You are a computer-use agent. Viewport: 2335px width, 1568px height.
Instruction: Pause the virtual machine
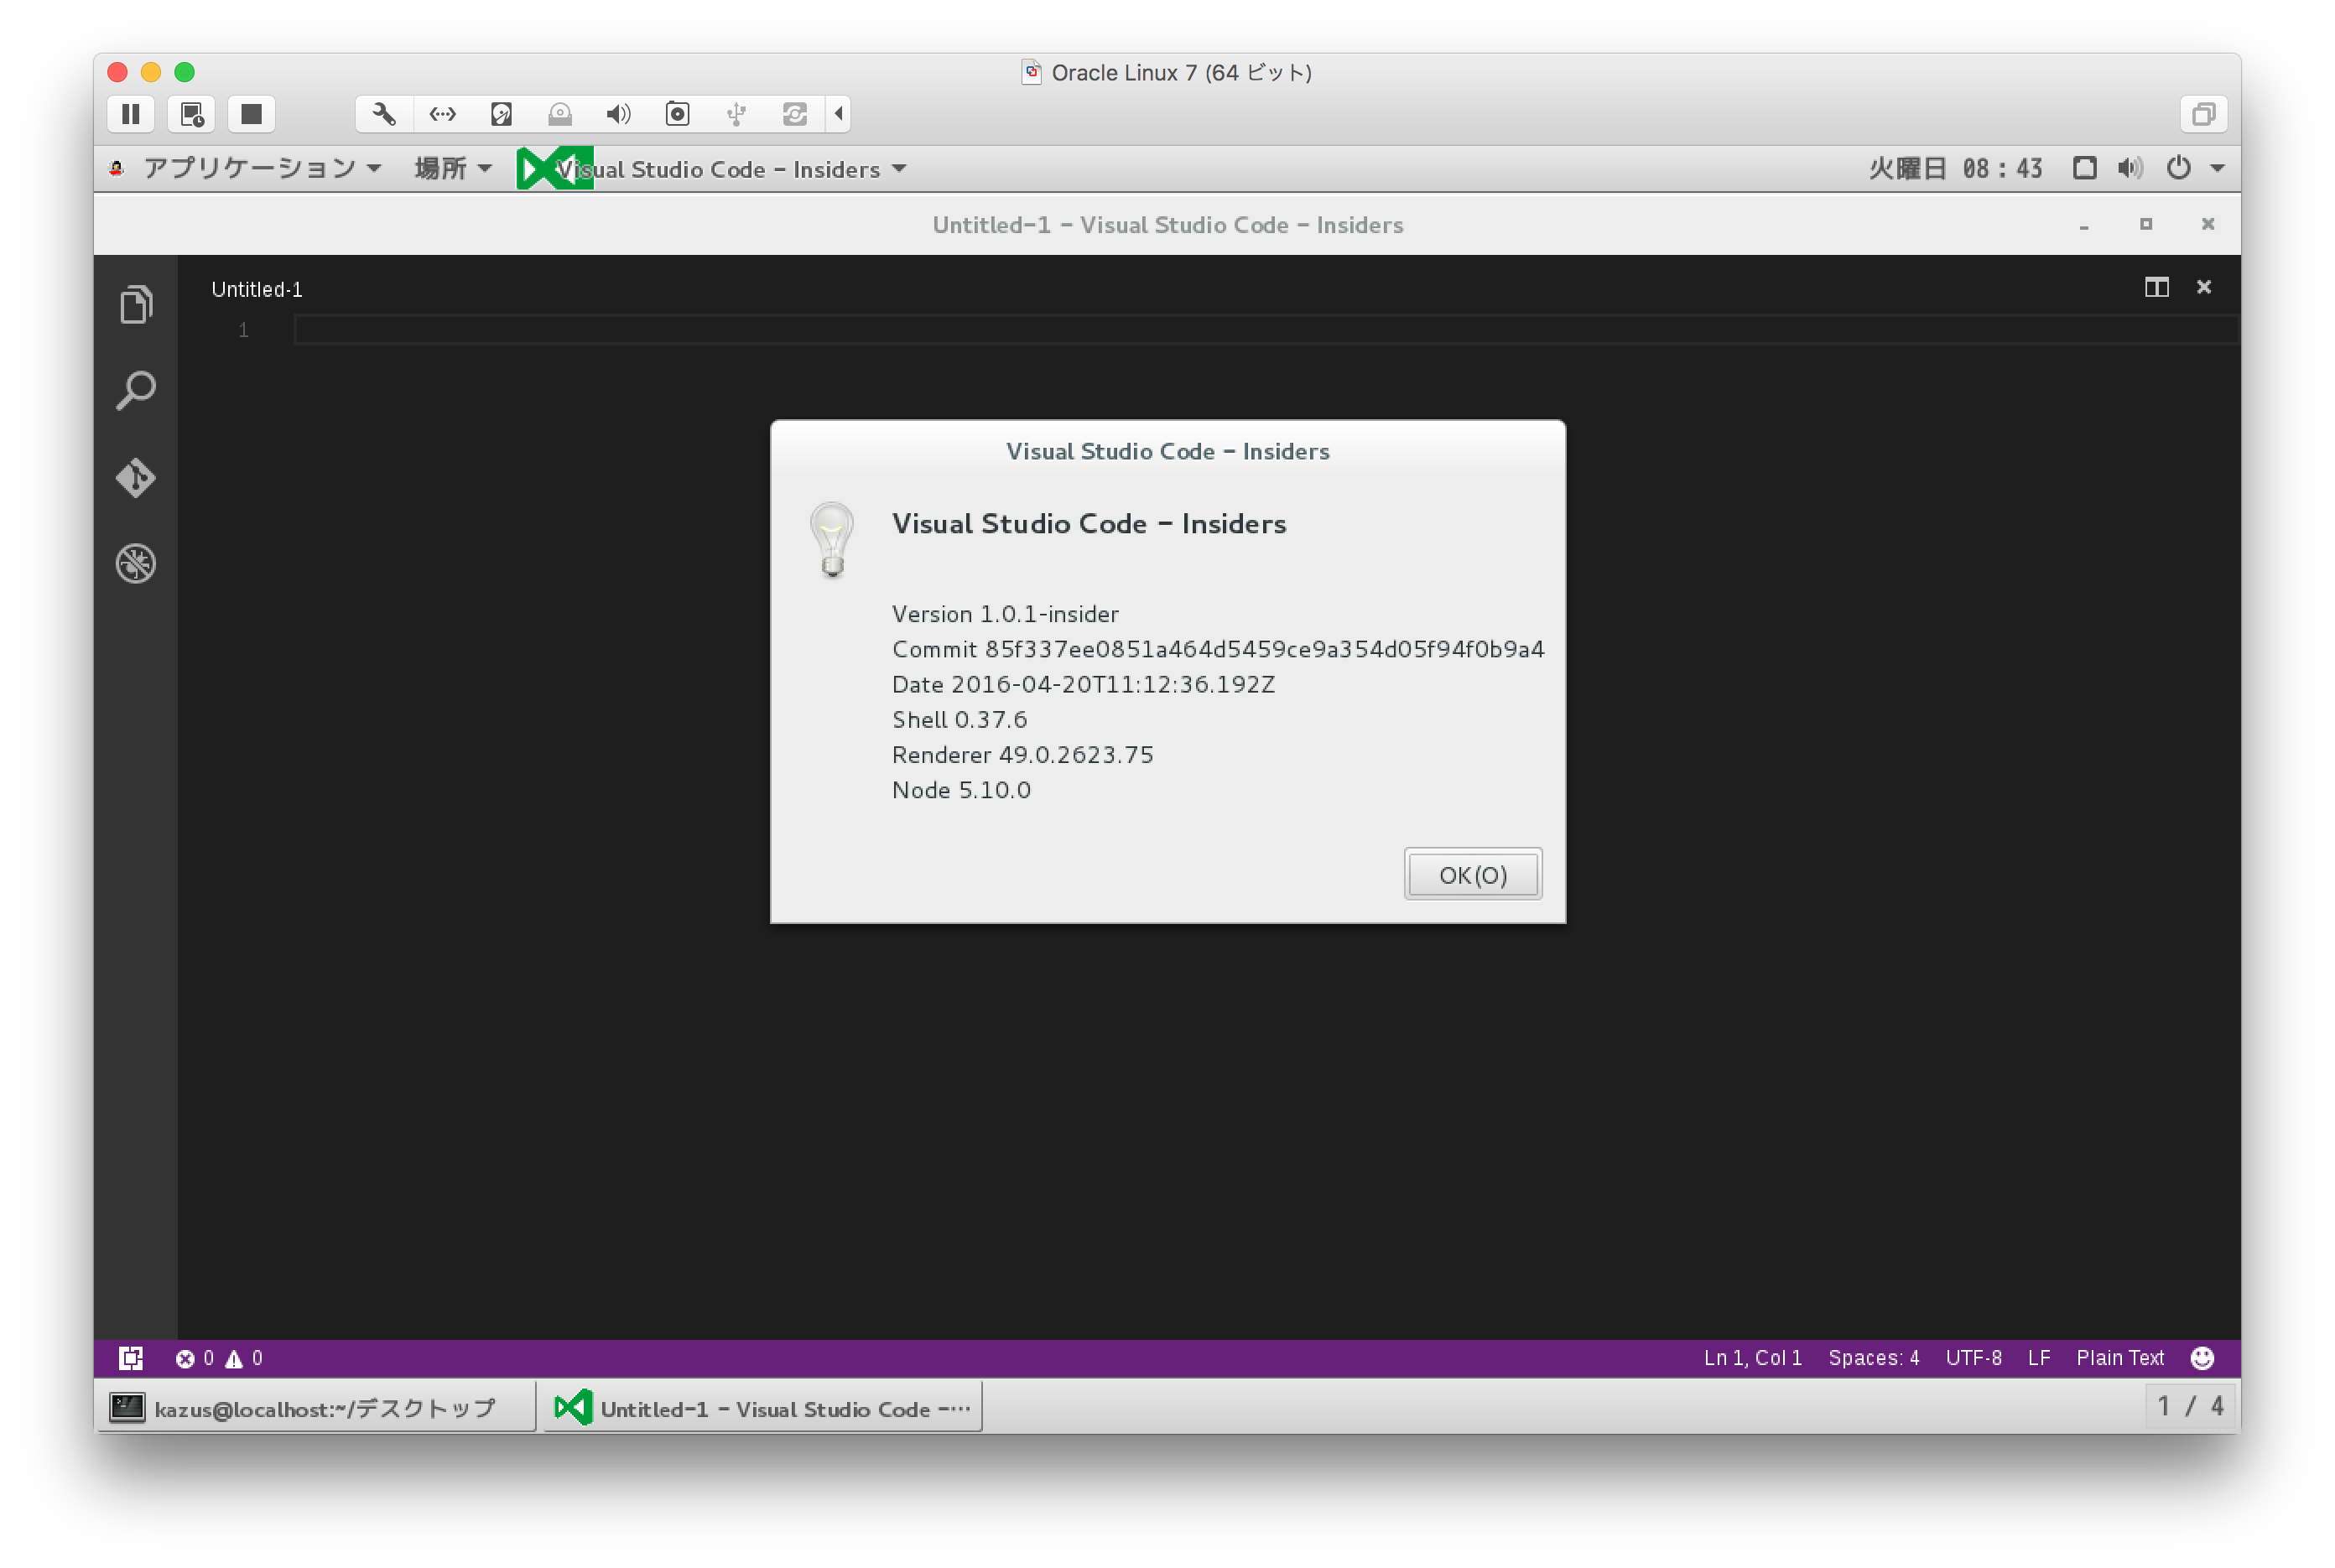(131, 114)
